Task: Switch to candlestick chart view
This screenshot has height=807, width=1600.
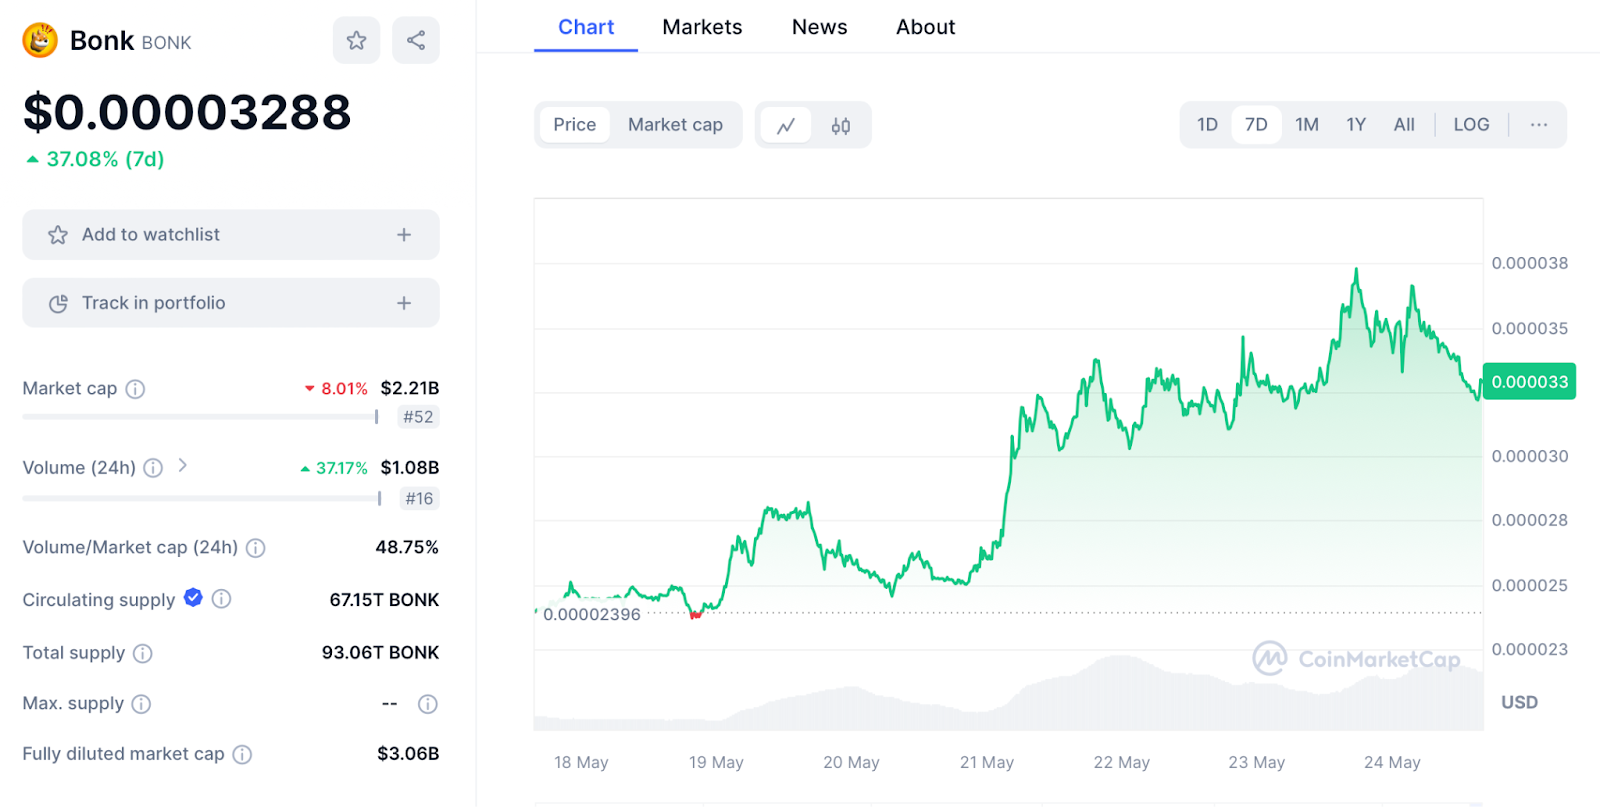Action: pyautogui.click(x=841, y=125)
